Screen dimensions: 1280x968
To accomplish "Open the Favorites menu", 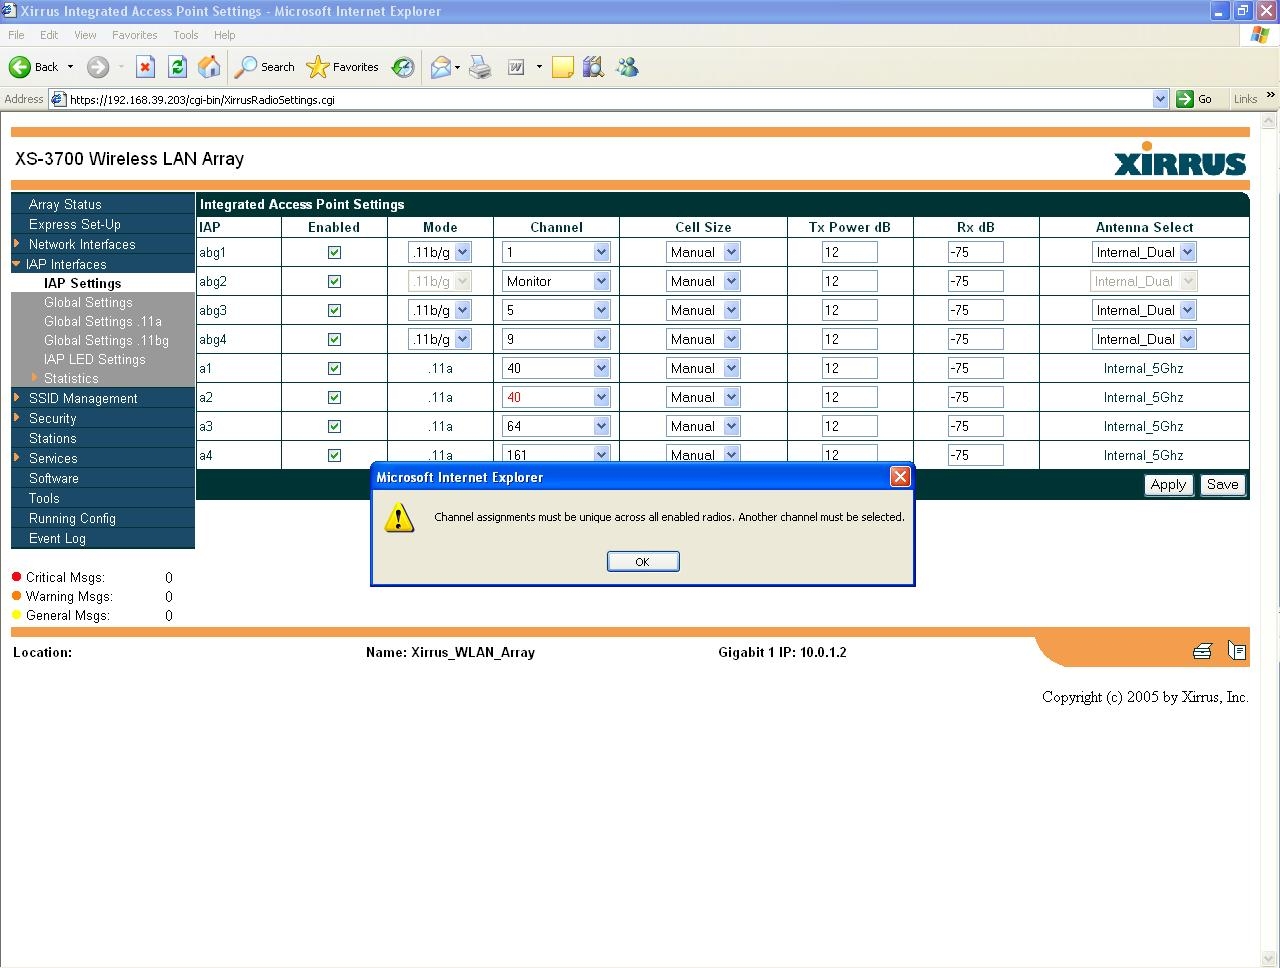I will click(x=134, y=35).
